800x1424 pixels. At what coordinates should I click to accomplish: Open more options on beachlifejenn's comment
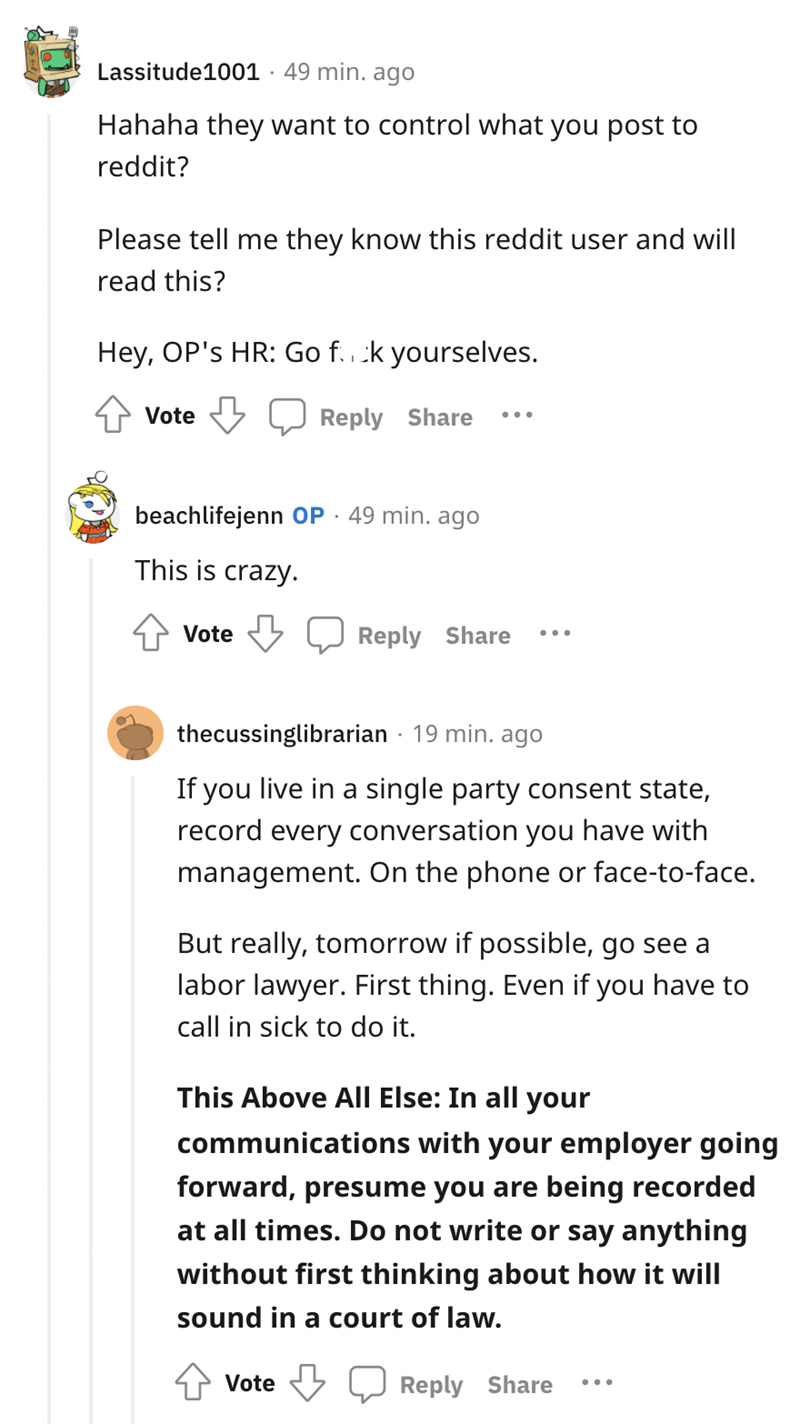(x=555, y=633)
